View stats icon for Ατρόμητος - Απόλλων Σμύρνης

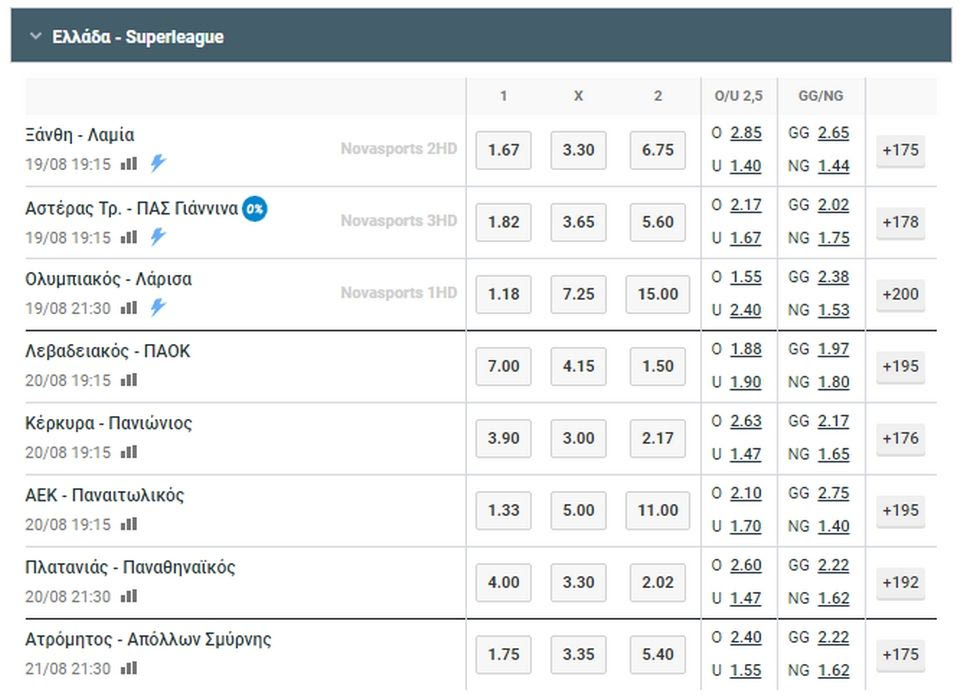(128, 668)
